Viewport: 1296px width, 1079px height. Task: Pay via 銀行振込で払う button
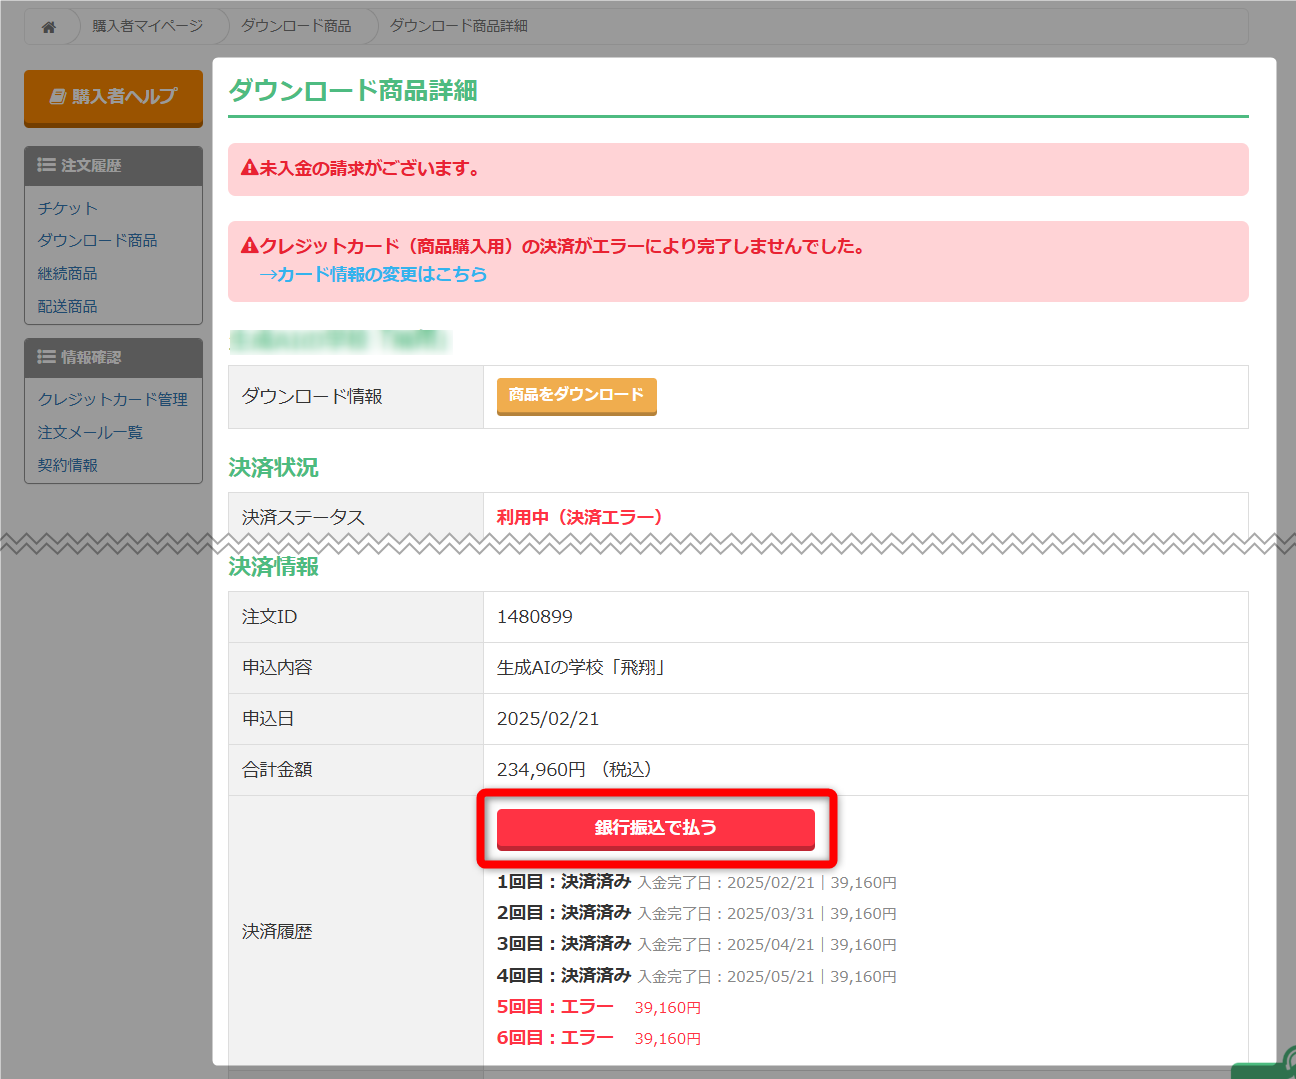tap(655, 828)
